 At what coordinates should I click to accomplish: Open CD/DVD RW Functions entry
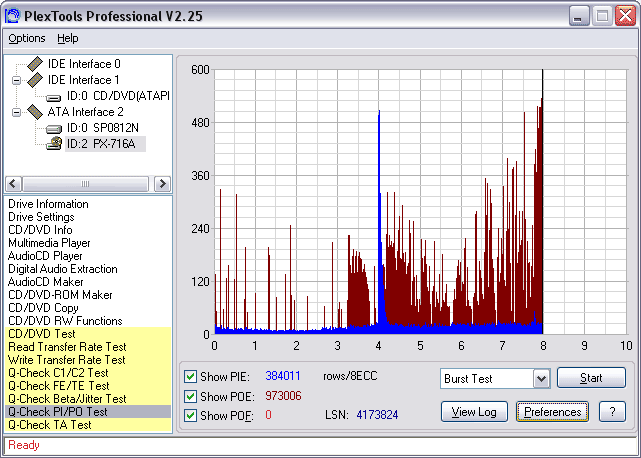tap(65, 321)
